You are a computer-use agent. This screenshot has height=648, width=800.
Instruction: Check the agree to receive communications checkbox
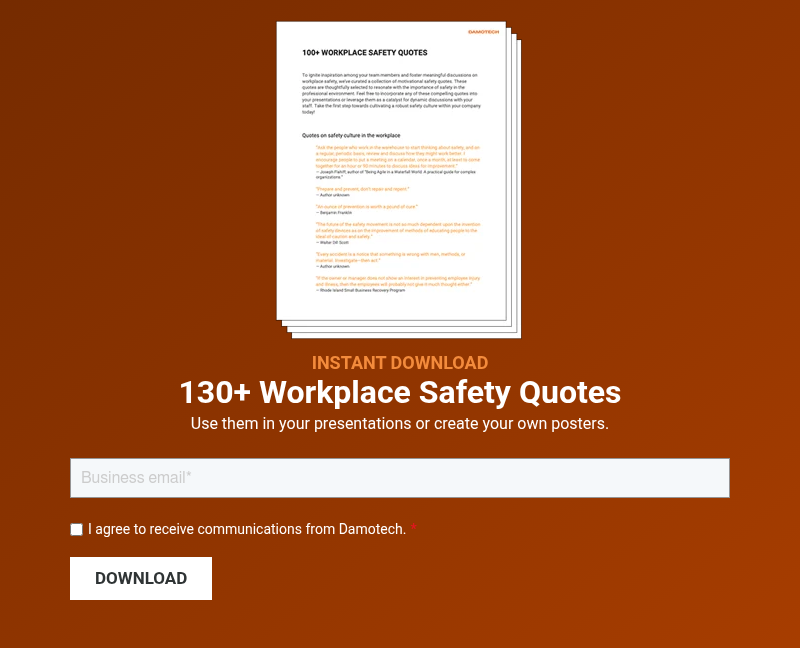76,530
